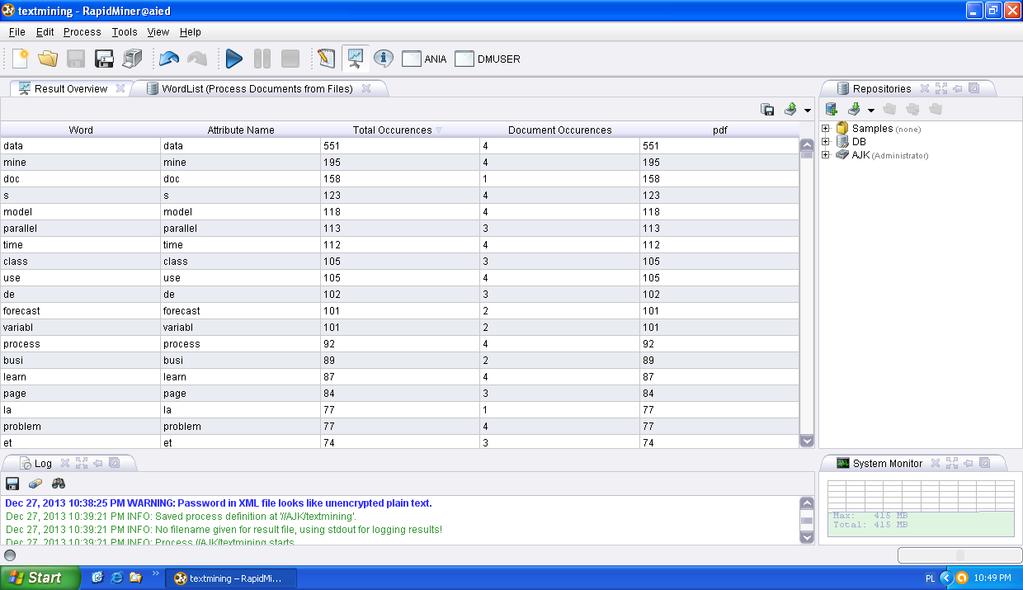Open a process using the folder icon
The image size is (1023, 590).
48,59
